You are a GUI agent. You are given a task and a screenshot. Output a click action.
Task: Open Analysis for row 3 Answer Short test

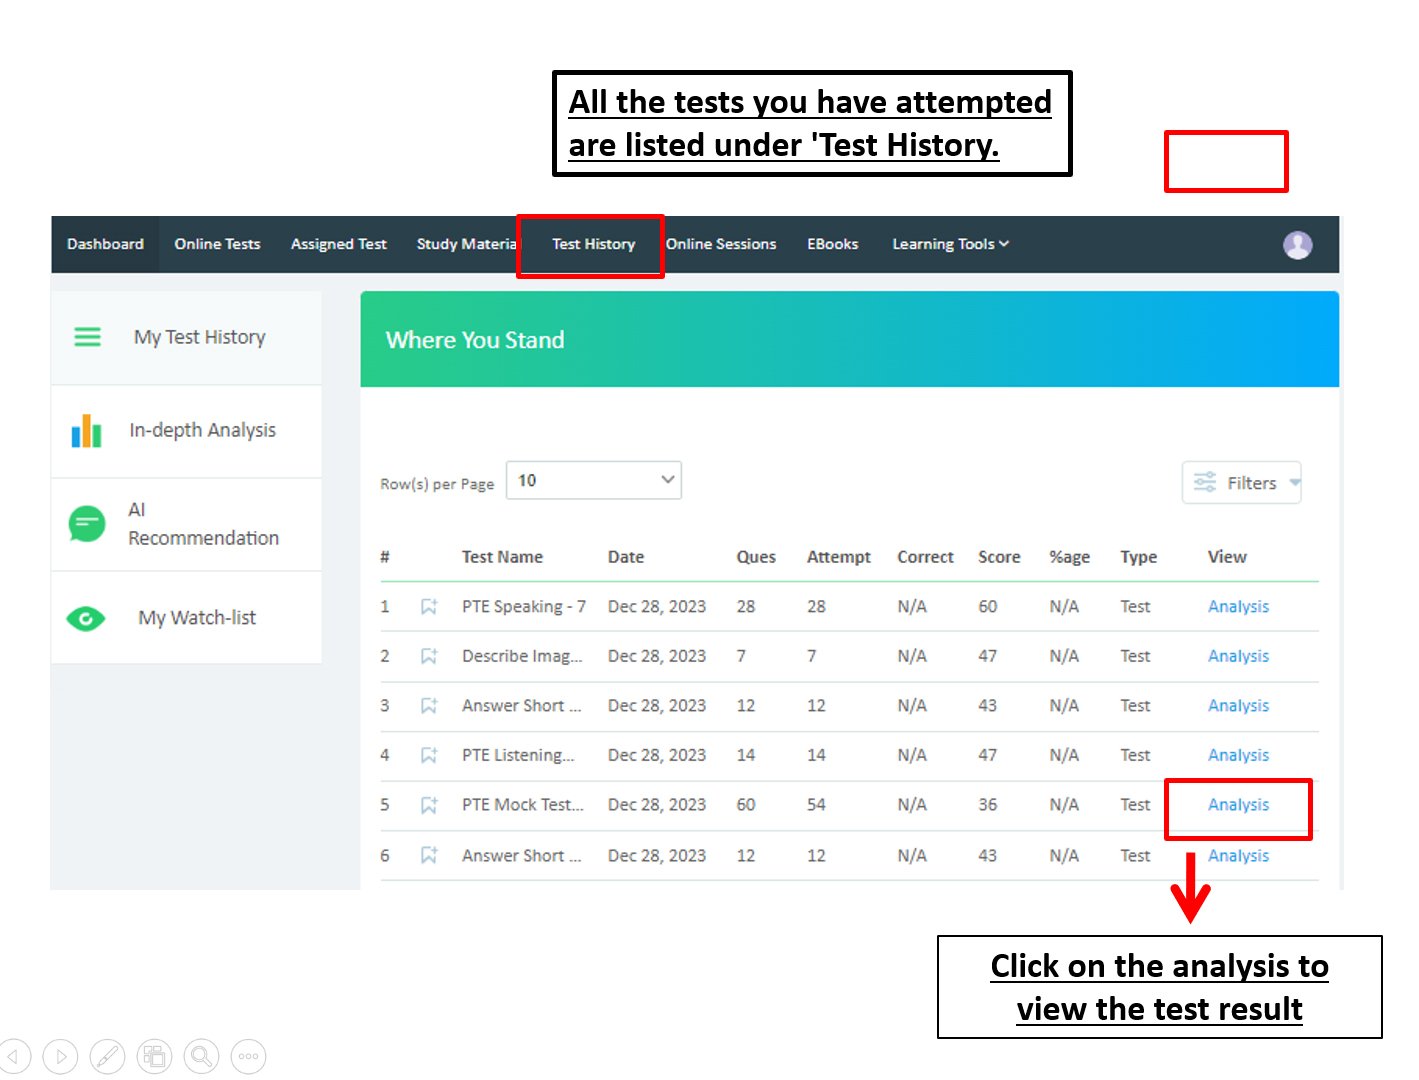(1238, 706)
